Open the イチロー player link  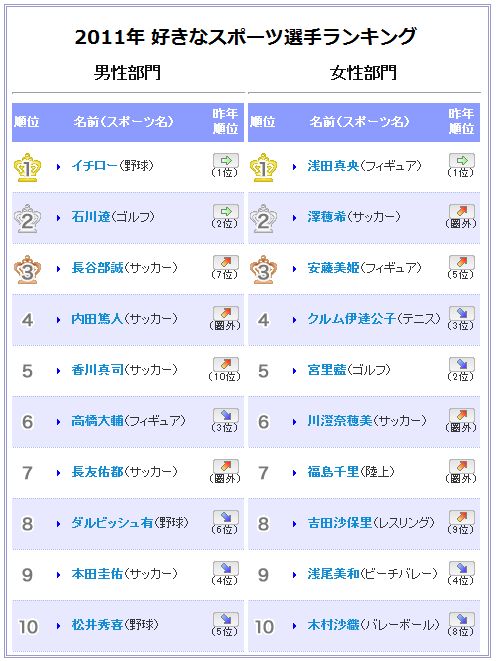coord(94,166)
